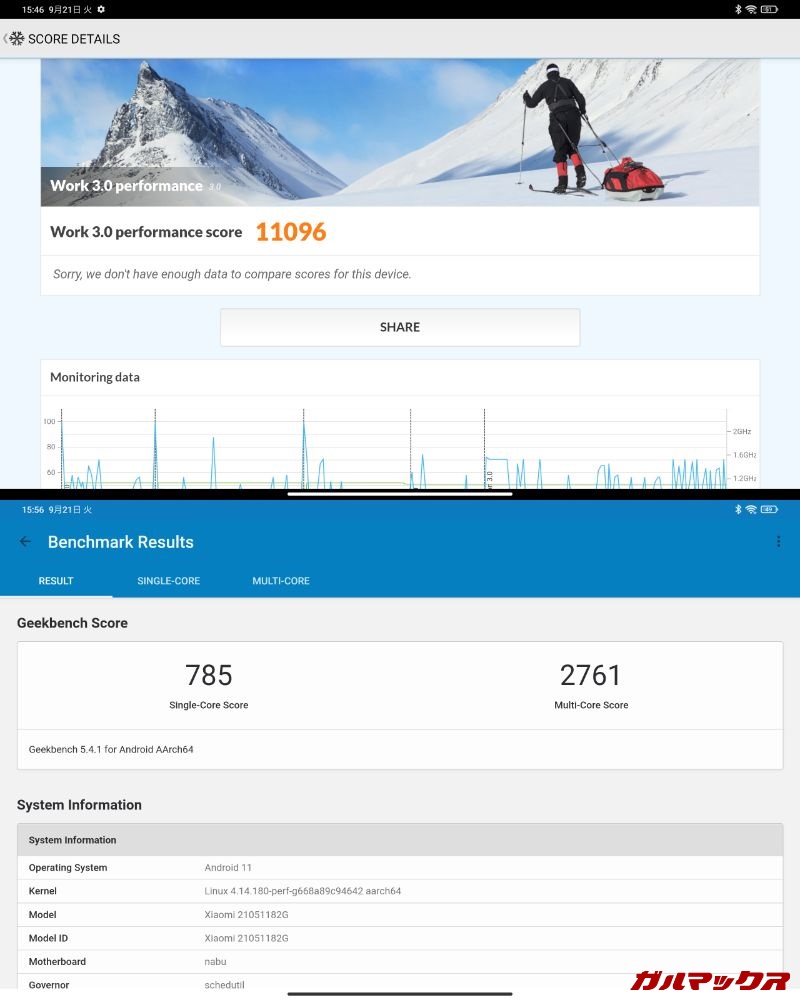The width and height of the screenshot is (800, 1000).
Task: Tap the Wi-Fi icon in the blue Geekbench status bar
Action: pos(750,509)
